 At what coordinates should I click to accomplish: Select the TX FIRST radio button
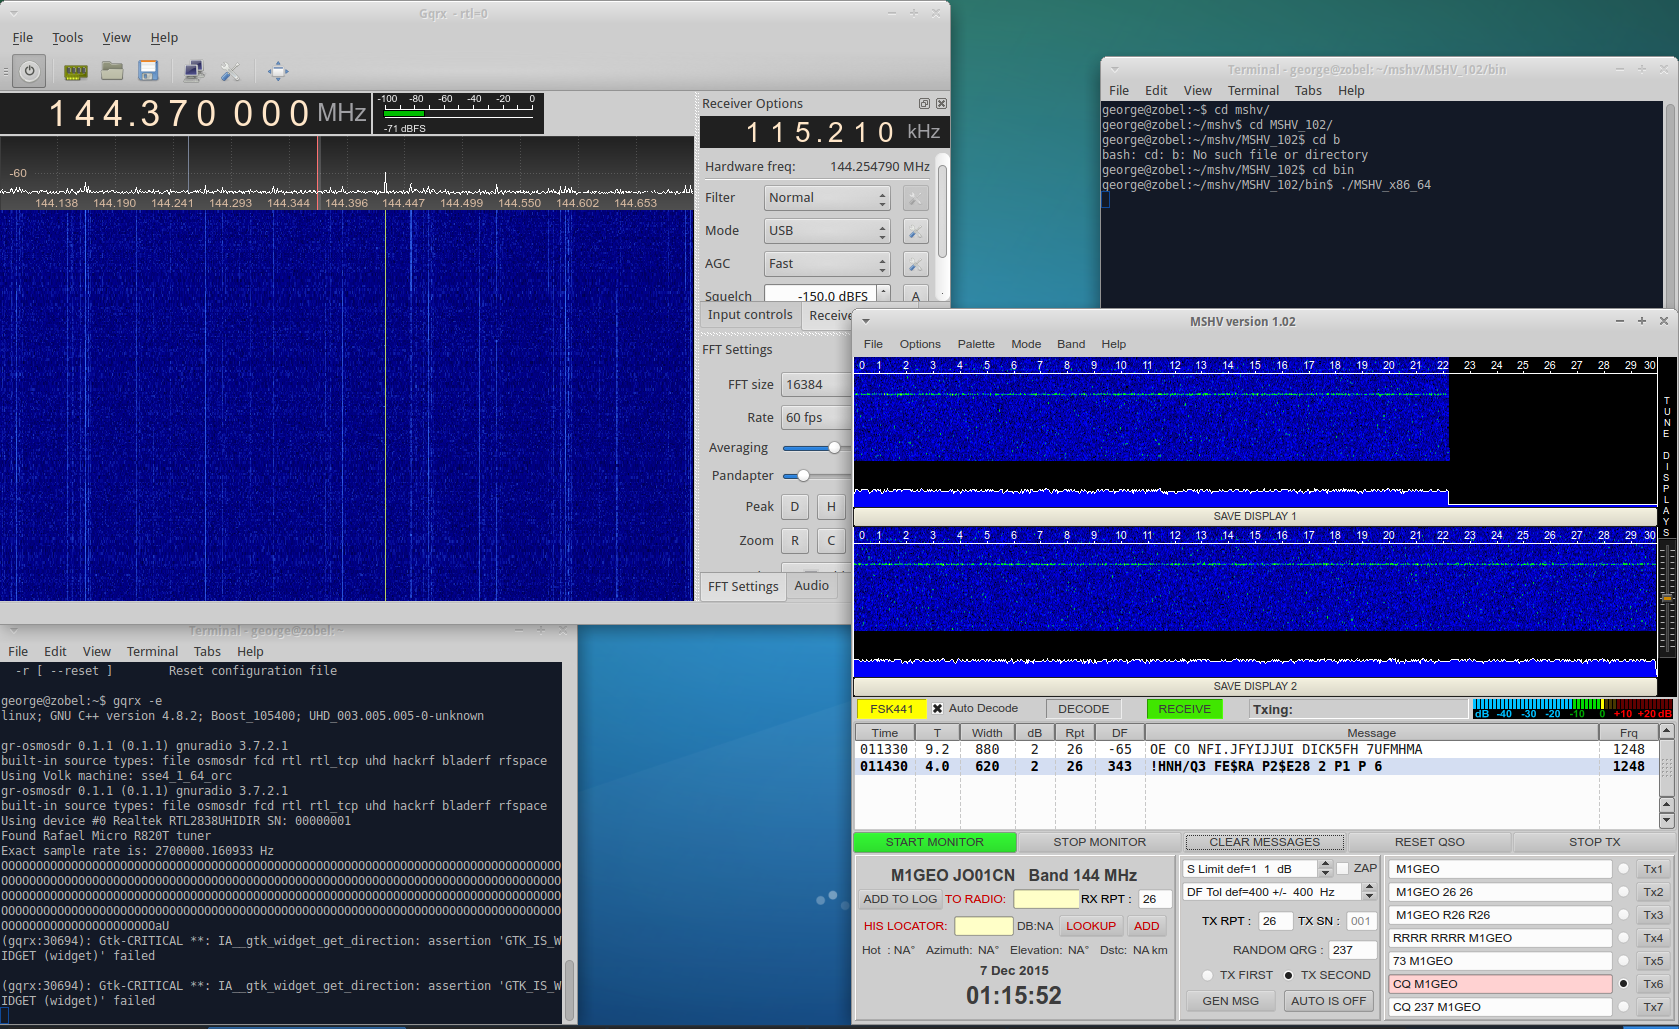[x=1207, y=975]
